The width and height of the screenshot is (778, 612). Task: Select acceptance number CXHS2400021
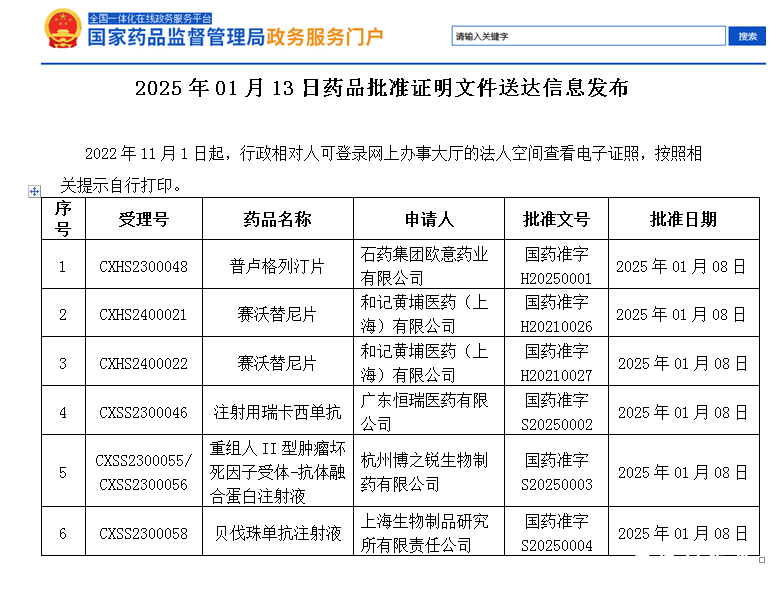tap(143, 314)
